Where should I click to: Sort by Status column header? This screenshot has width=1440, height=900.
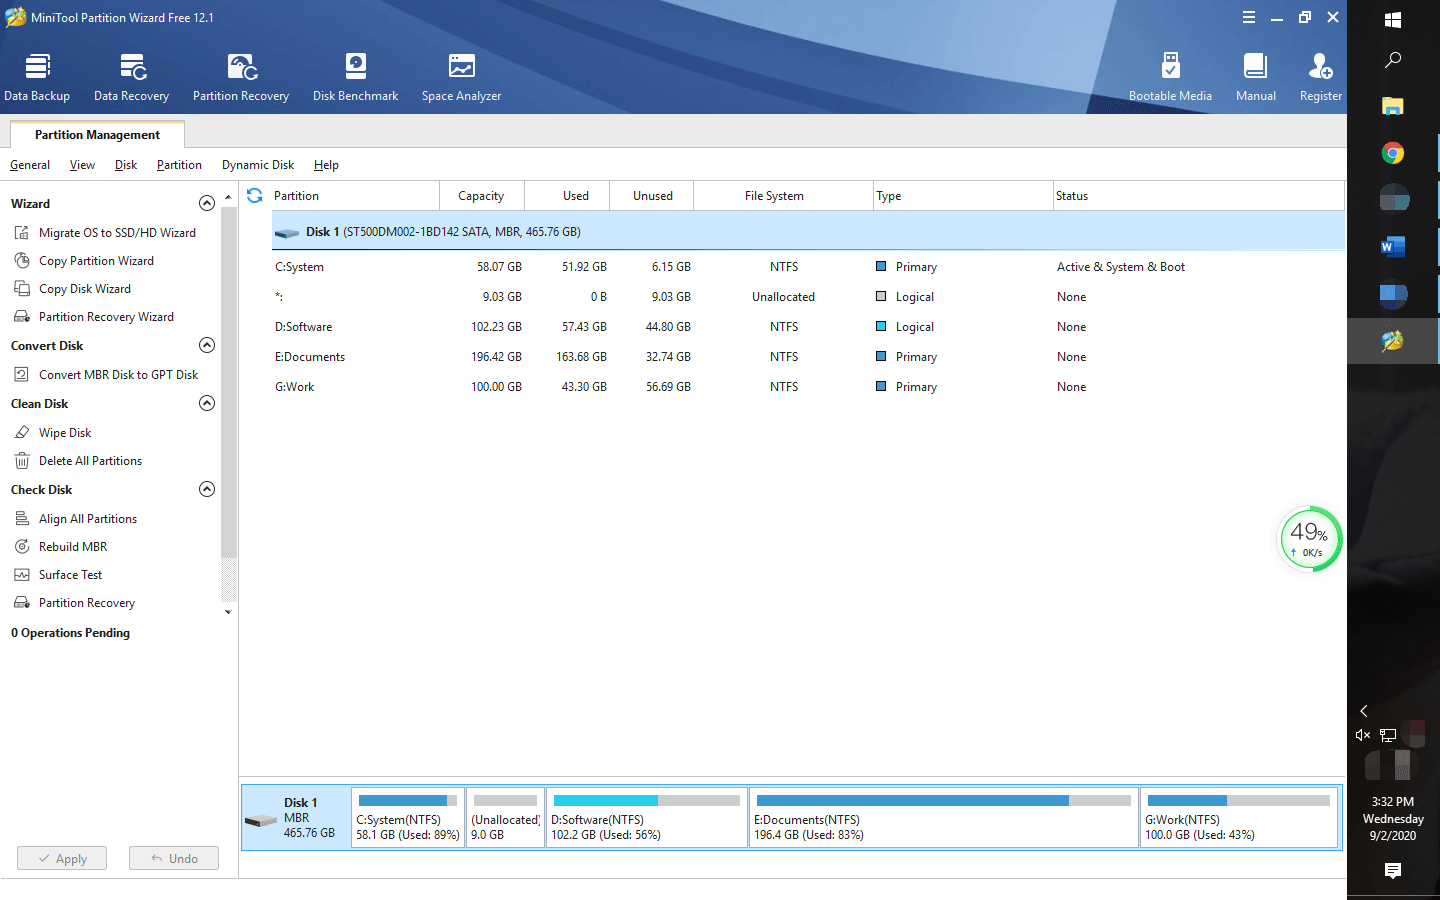(x=1198, y=196)
